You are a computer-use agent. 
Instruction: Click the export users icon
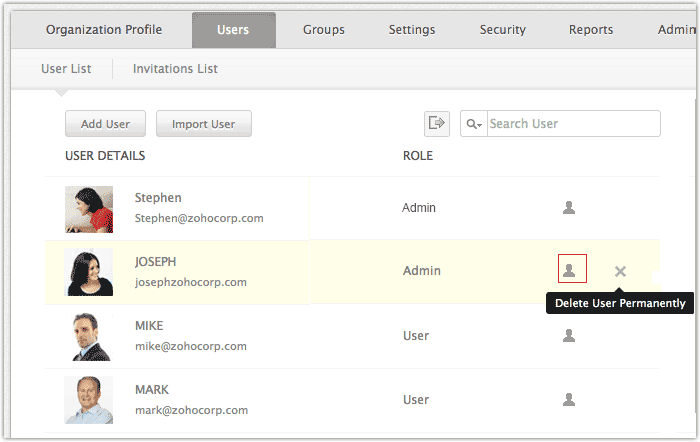point(436,123)
